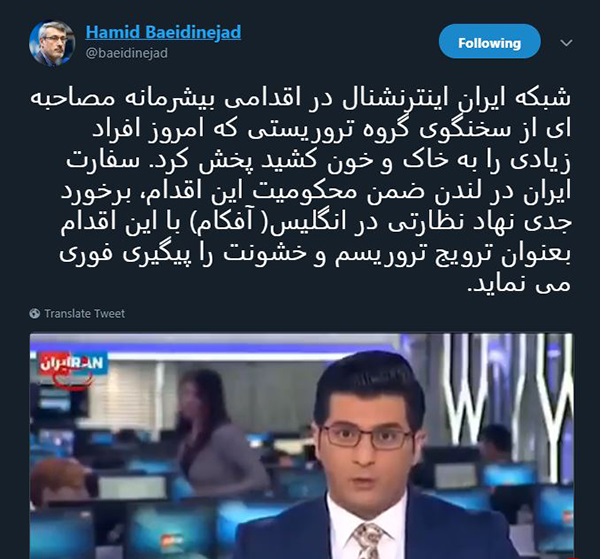Click the tweet line starting ایران در لندن
Viewport: 601px width, 559px height.
pos(316,191)
